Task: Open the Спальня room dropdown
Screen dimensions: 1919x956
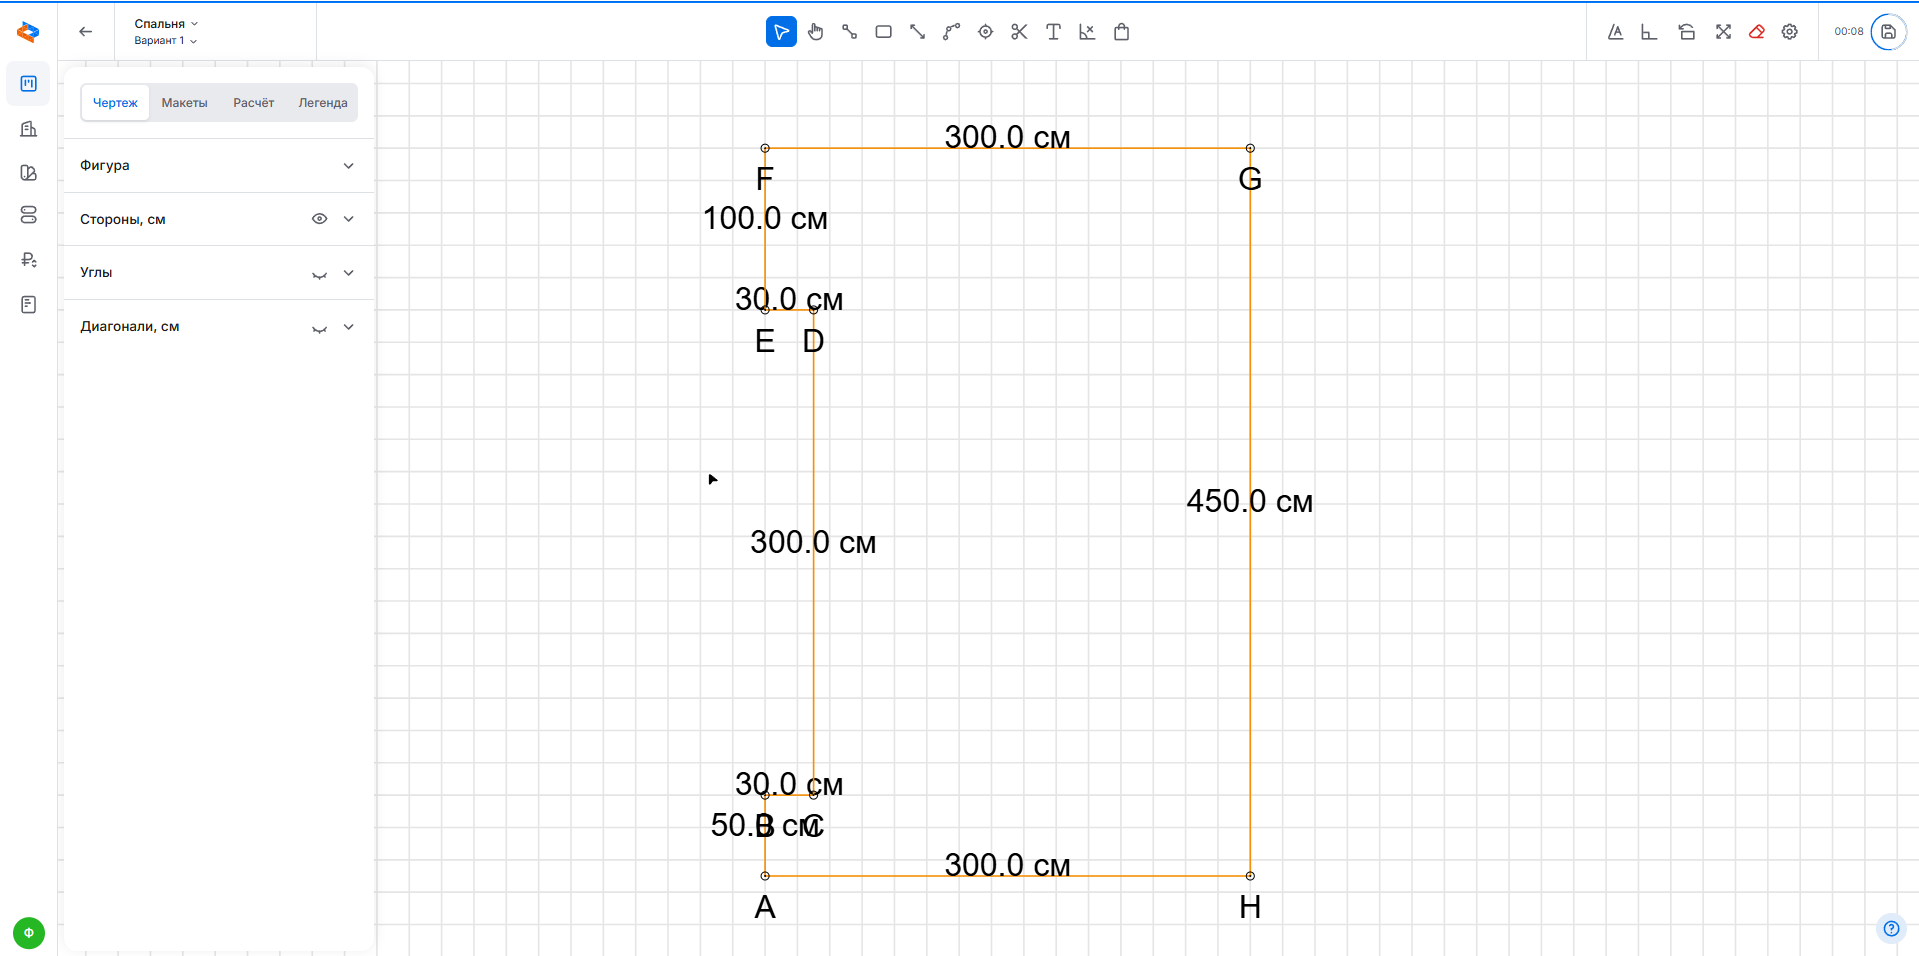Action: click(x=166, y=23)
